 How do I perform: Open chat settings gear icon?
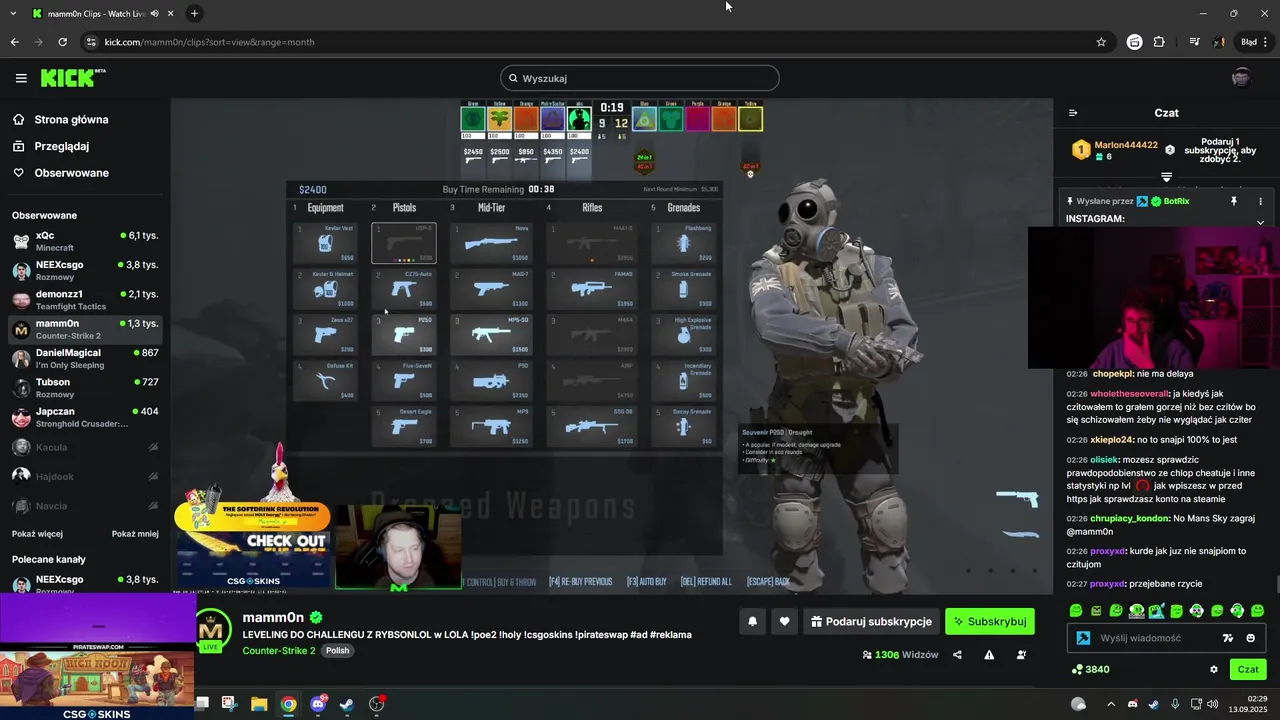1214,669
